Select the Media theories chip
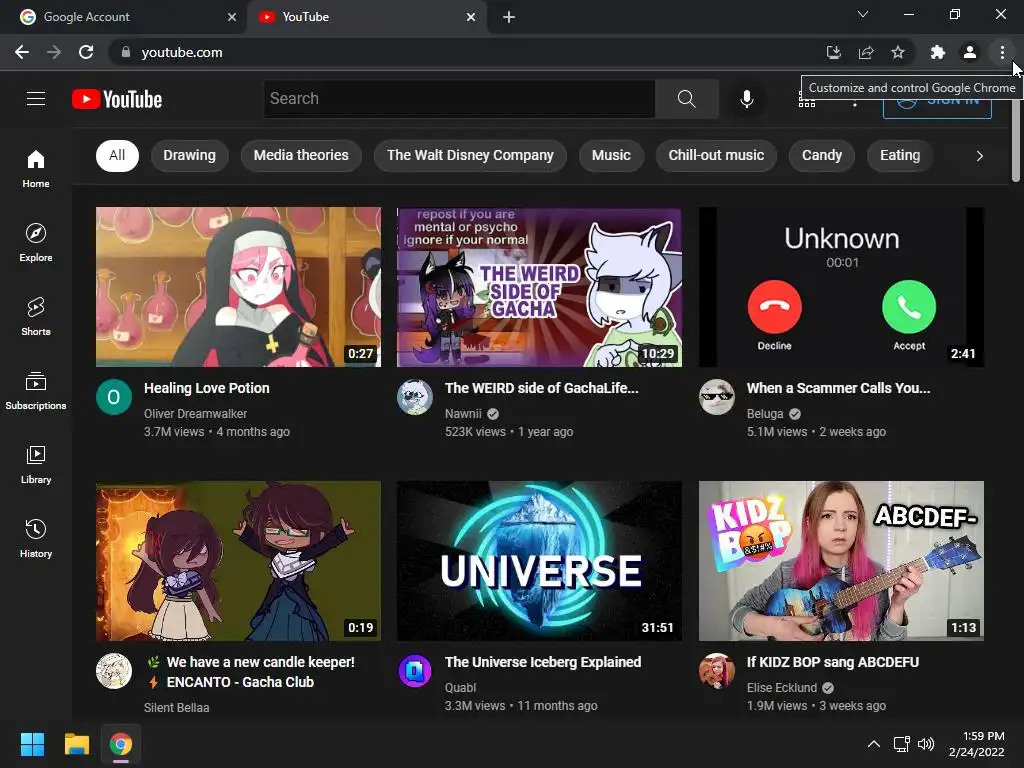This screenshot has height=768, width=1024. (301, 155)
